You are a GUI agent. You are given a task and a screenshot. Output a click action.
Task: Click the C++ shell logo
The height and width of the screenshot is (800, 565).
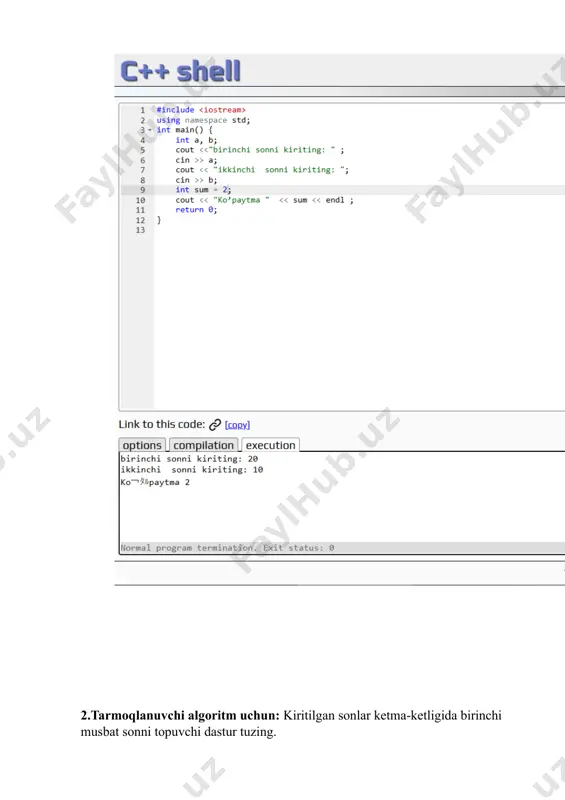180,71
